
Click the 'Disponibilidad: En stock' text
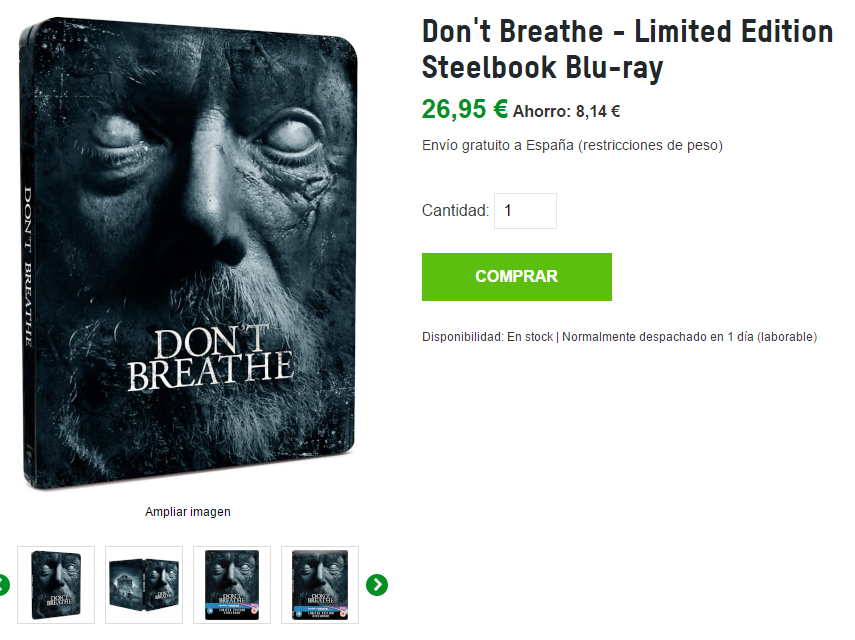[x=487, y=337]
